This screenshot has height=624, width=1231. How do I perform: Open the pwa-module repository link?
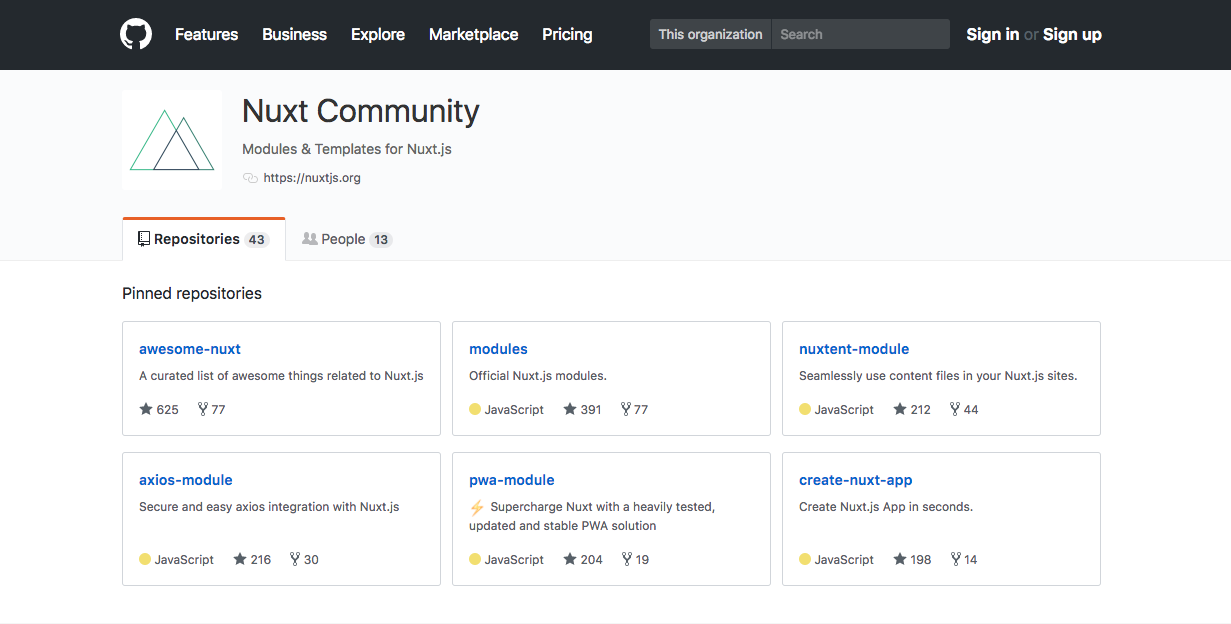pos(511,480)
